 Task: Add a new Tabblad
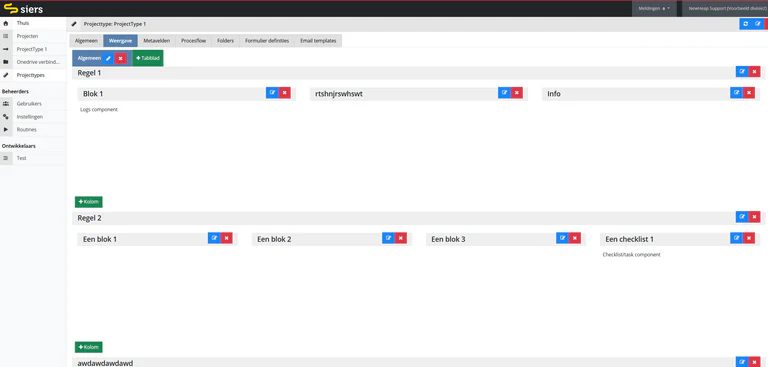pos(148,58)
